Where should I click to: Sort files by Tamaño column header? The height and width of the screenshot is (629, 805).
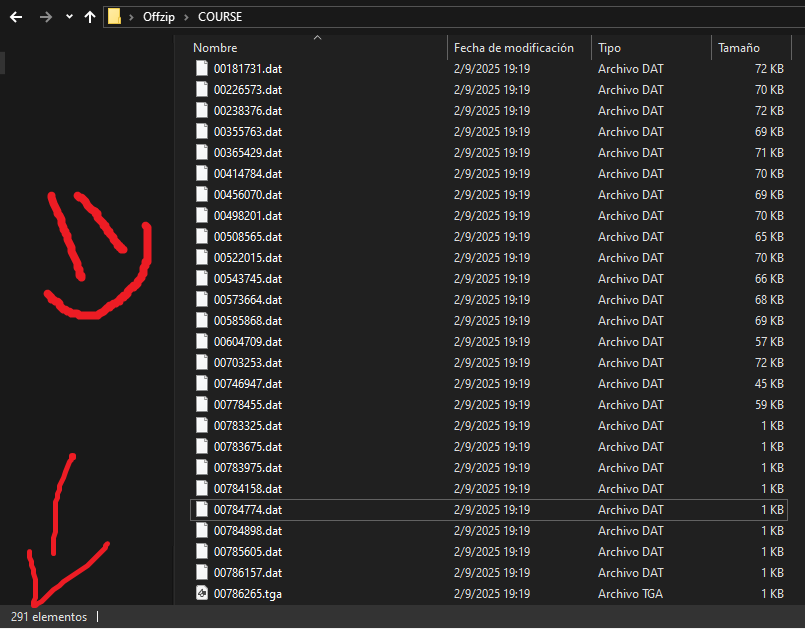coord(739,48)
